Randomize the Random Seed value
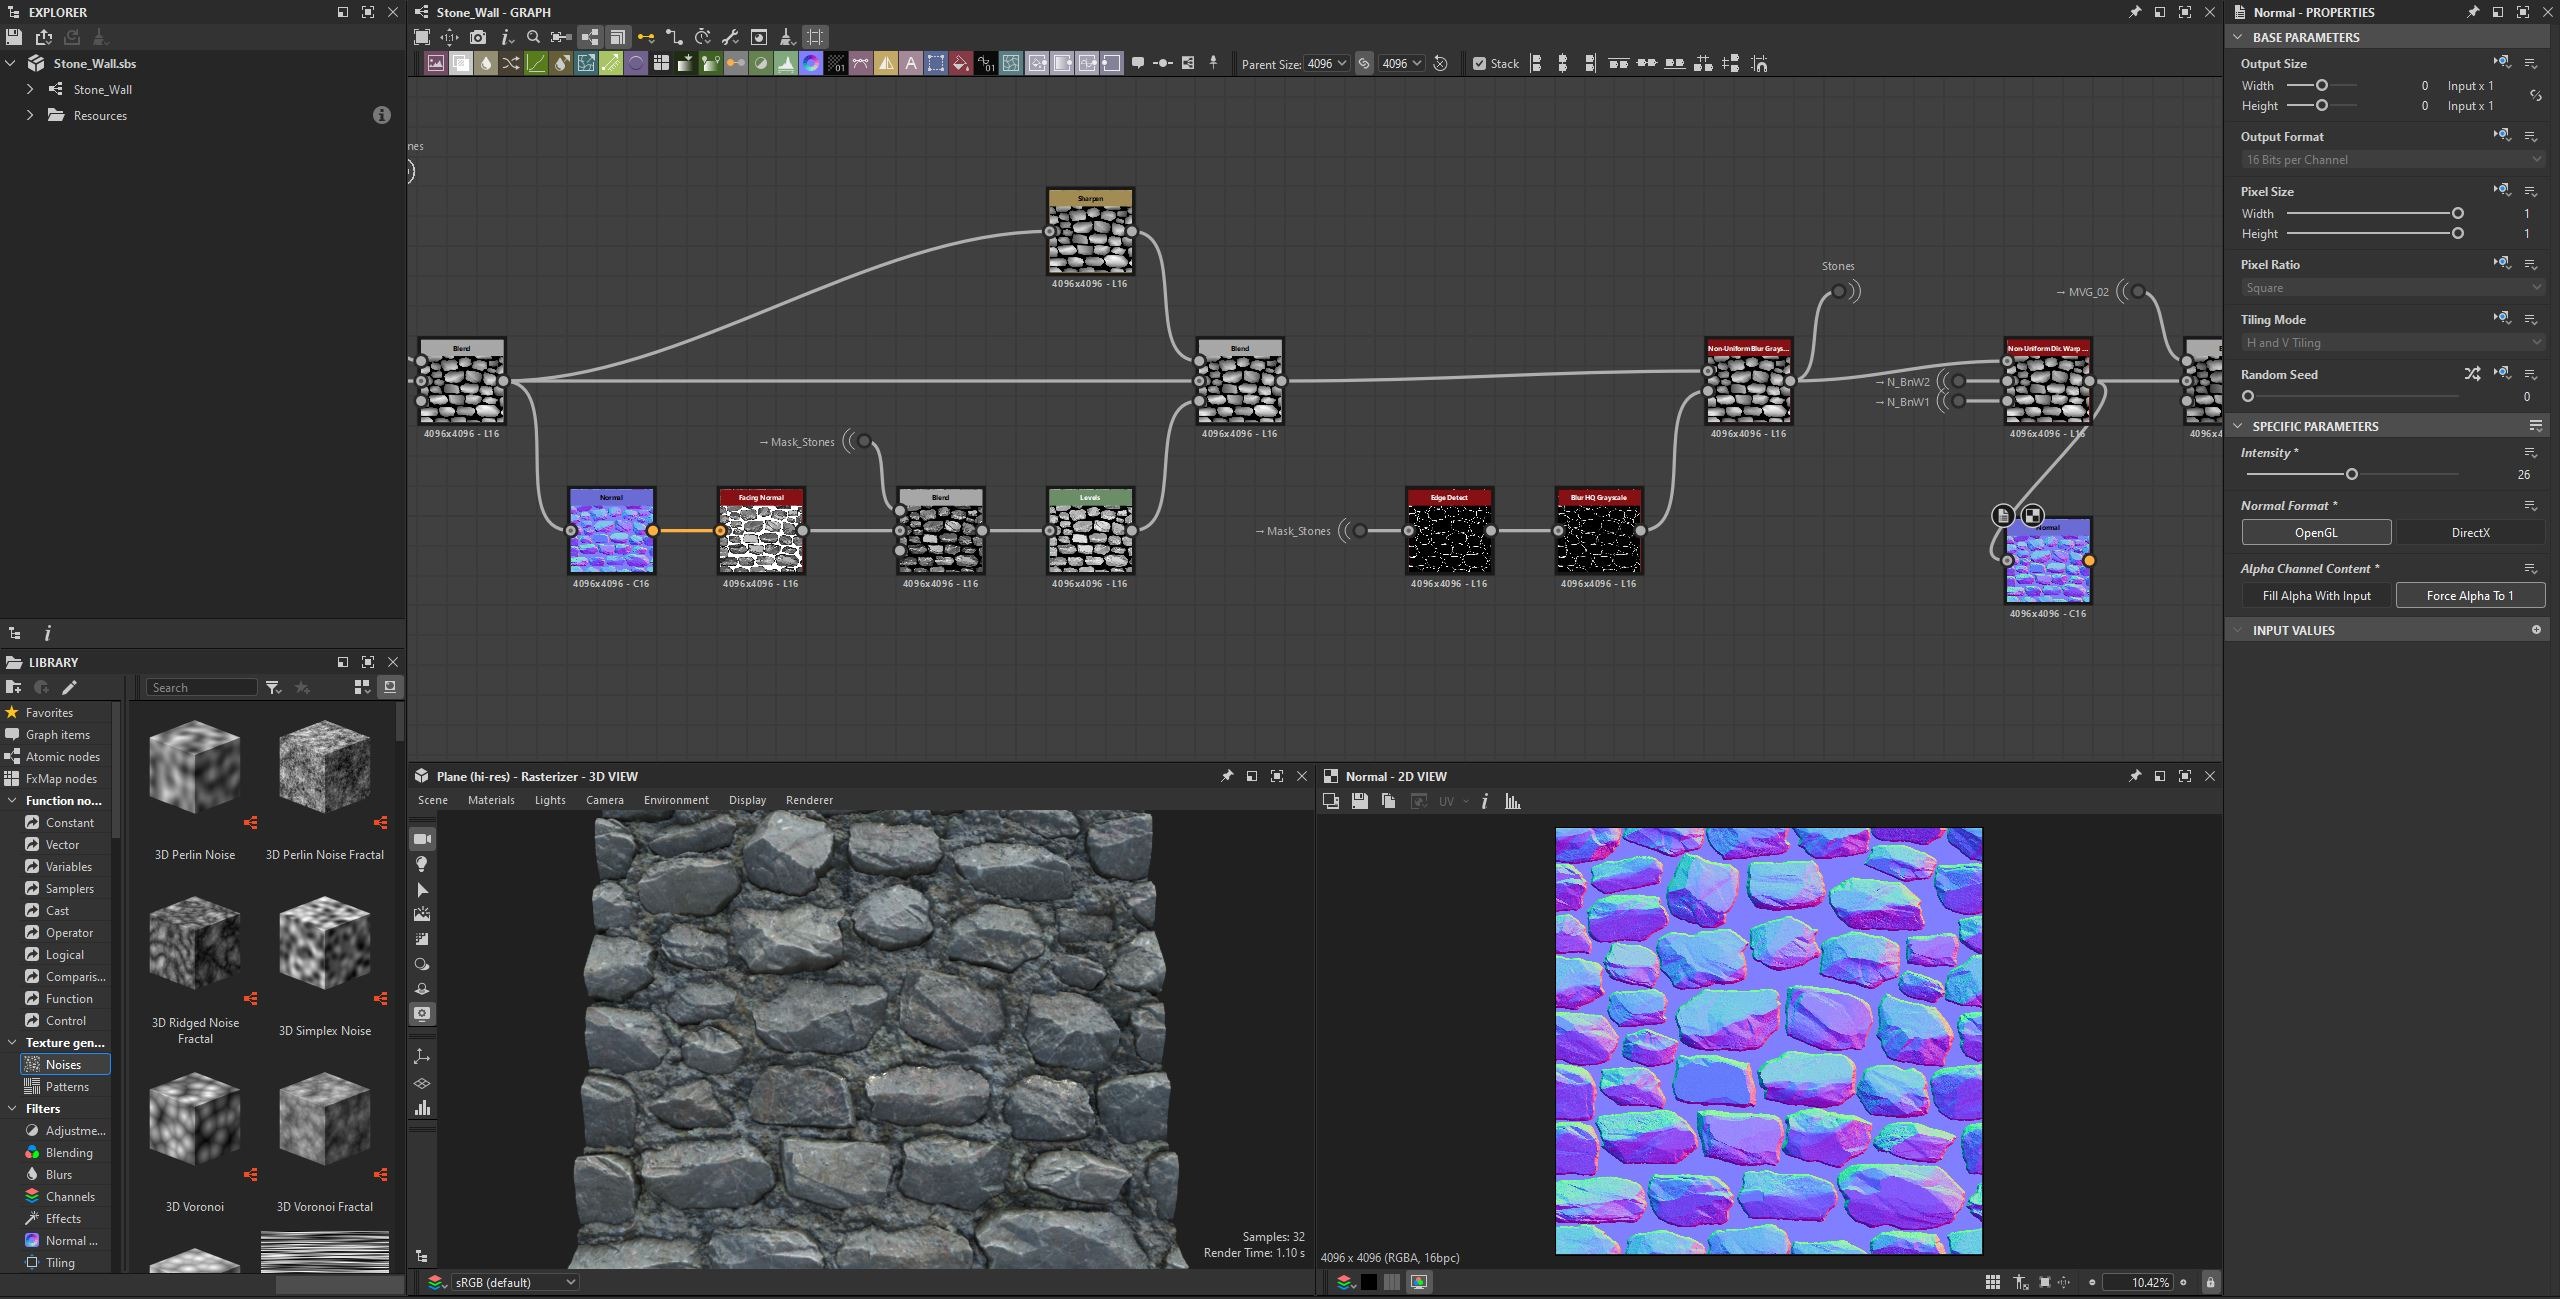This screenshot has width=2560, height=1299. coord(2472,374)
